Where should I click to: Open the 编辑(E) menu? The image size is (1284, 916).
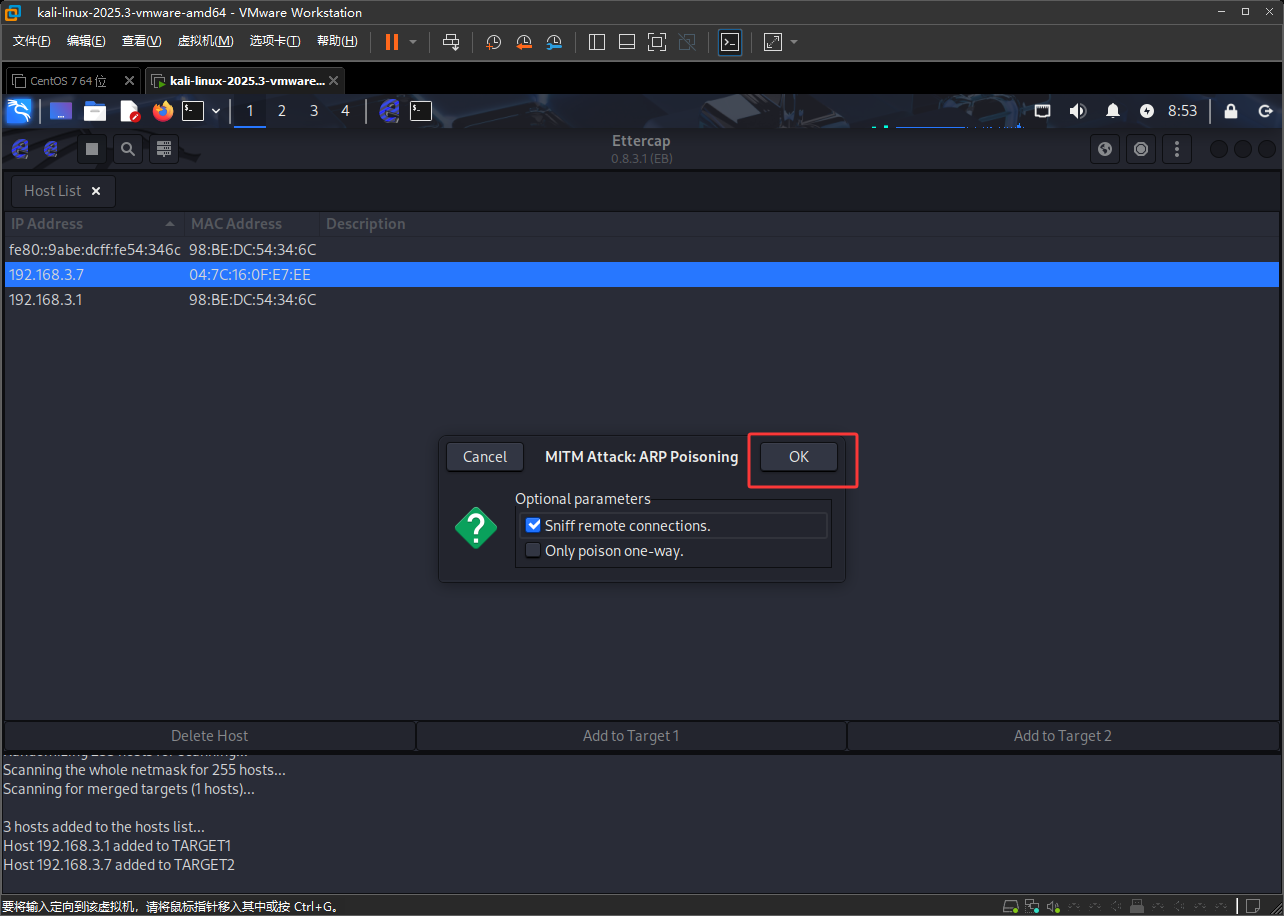(86, 41)
